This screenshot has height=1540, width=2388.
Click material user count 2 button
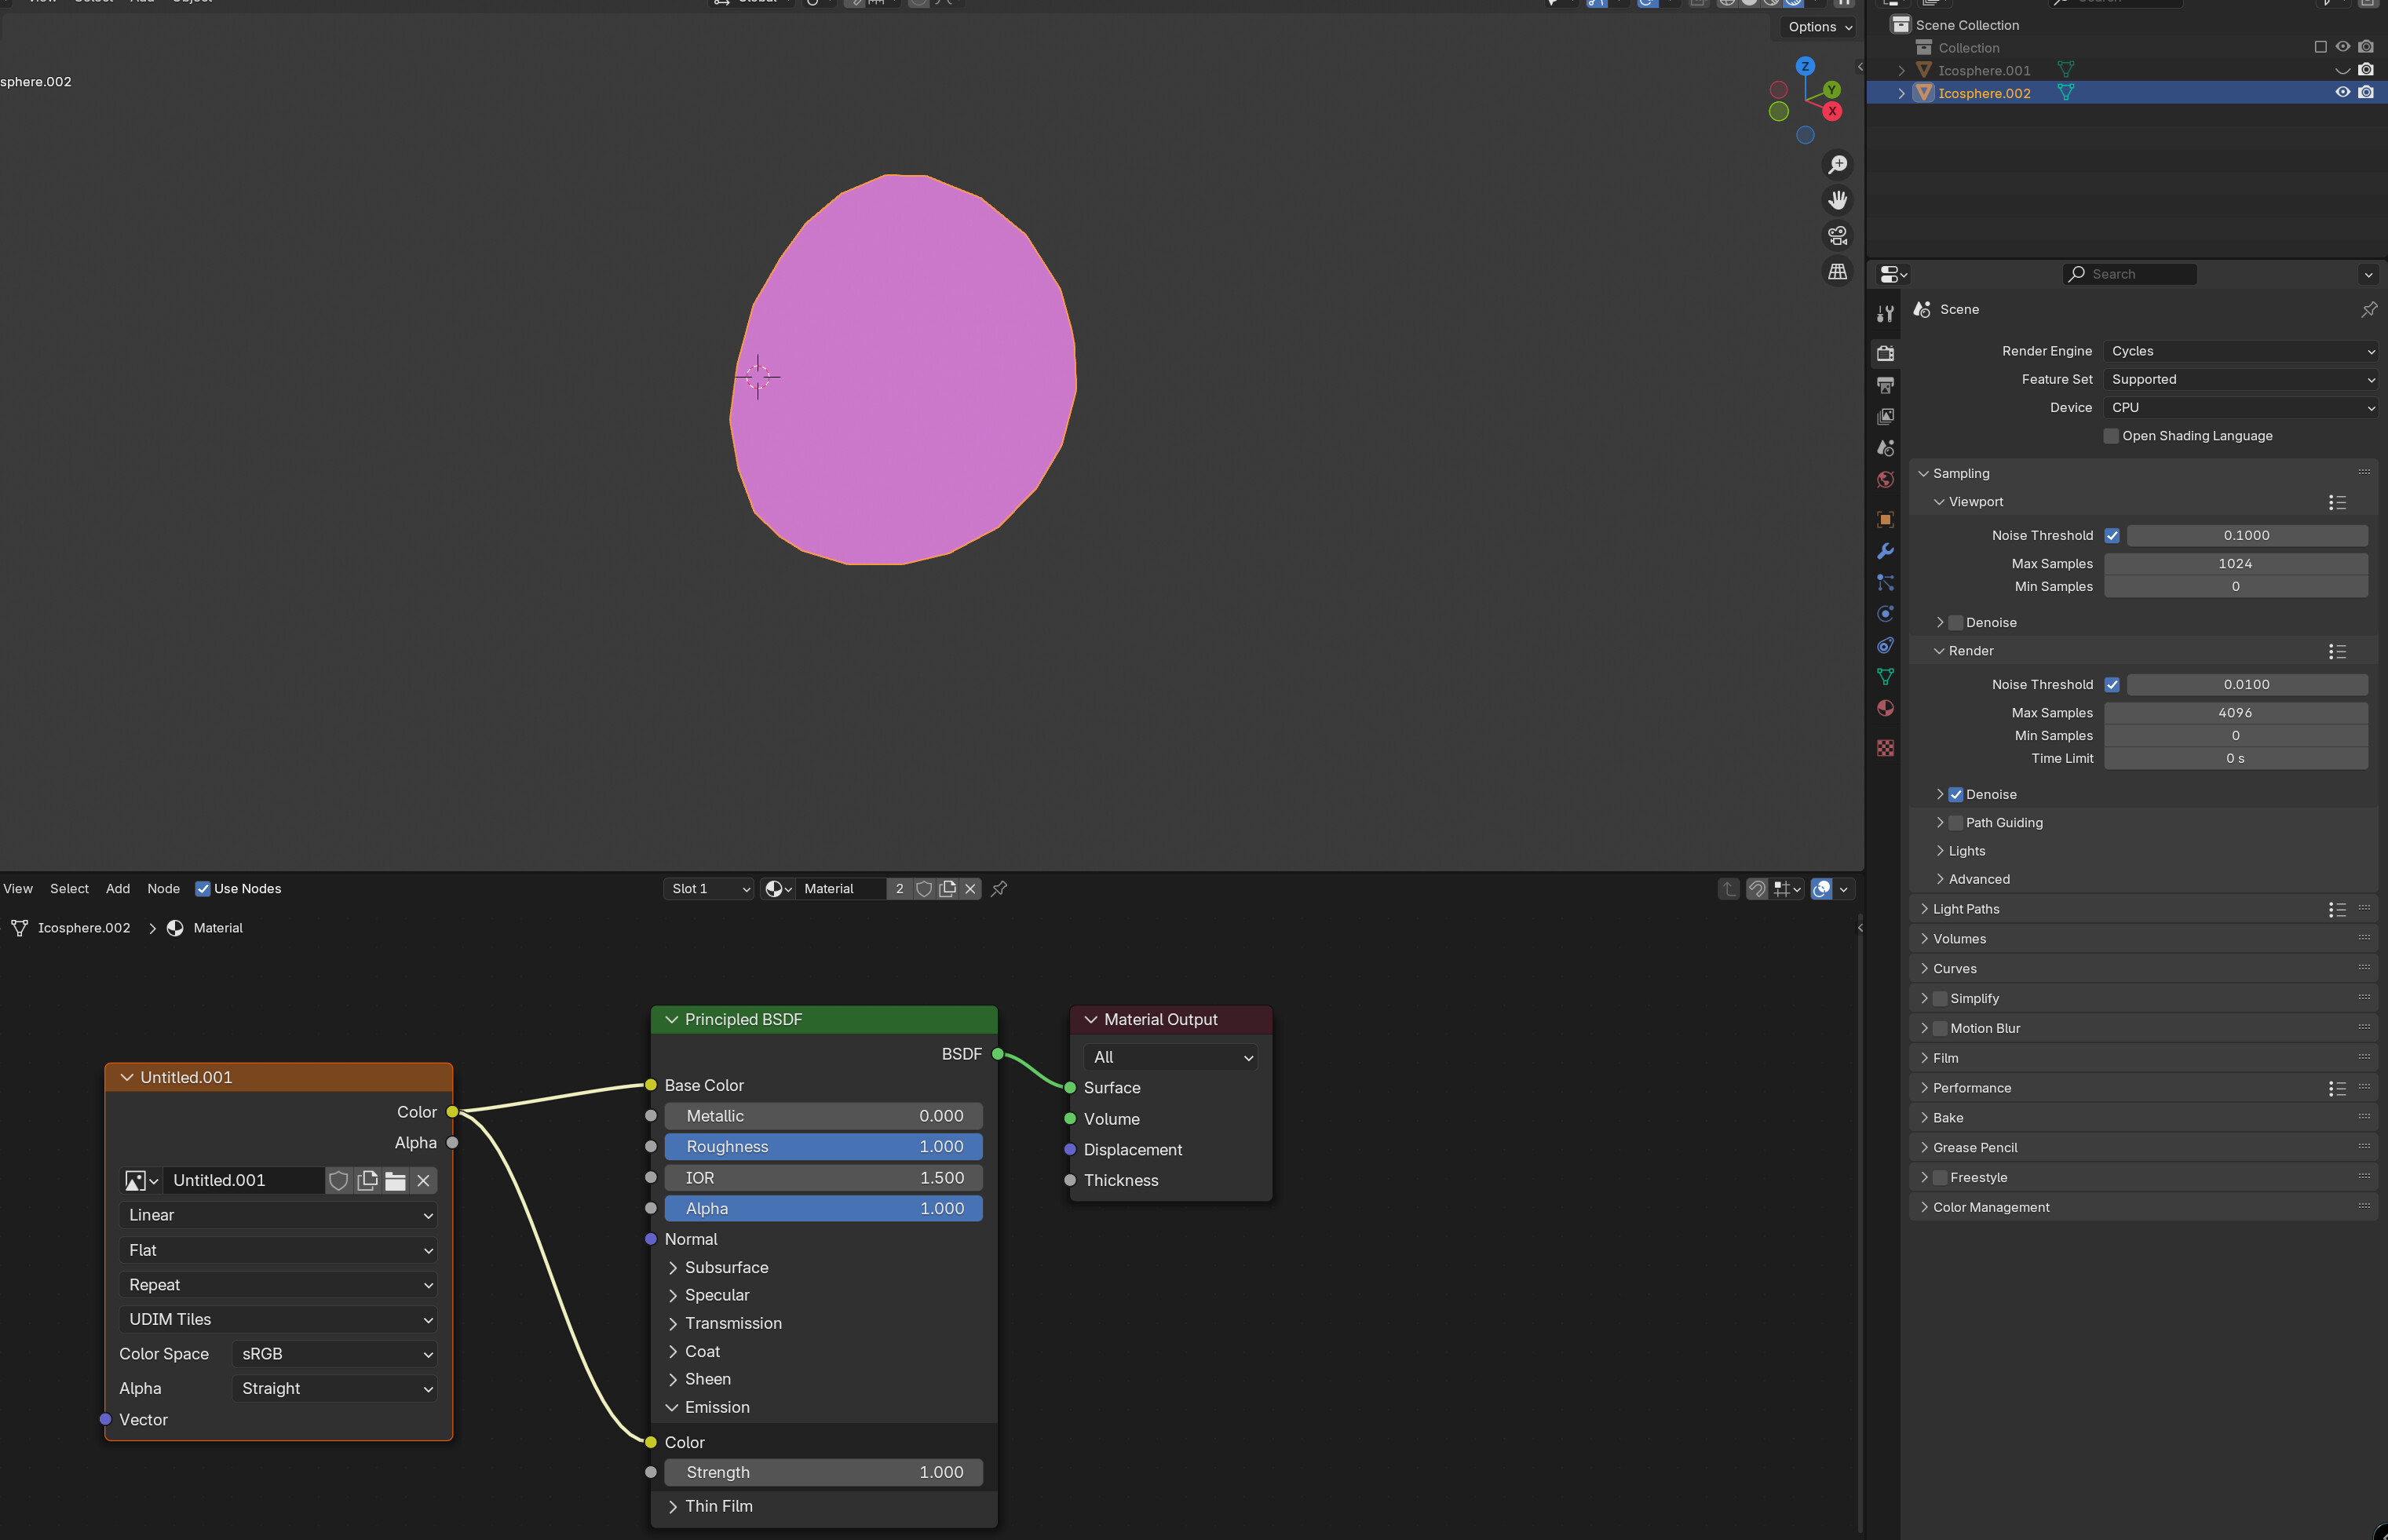click(899, 889)
